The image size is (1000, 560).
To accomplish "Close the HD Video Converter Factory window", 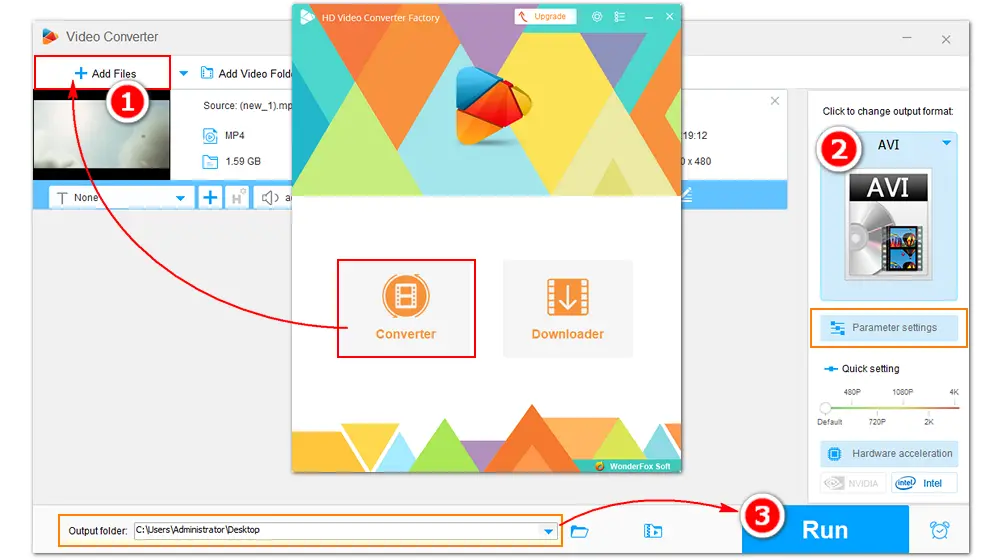I will point(670,17).
